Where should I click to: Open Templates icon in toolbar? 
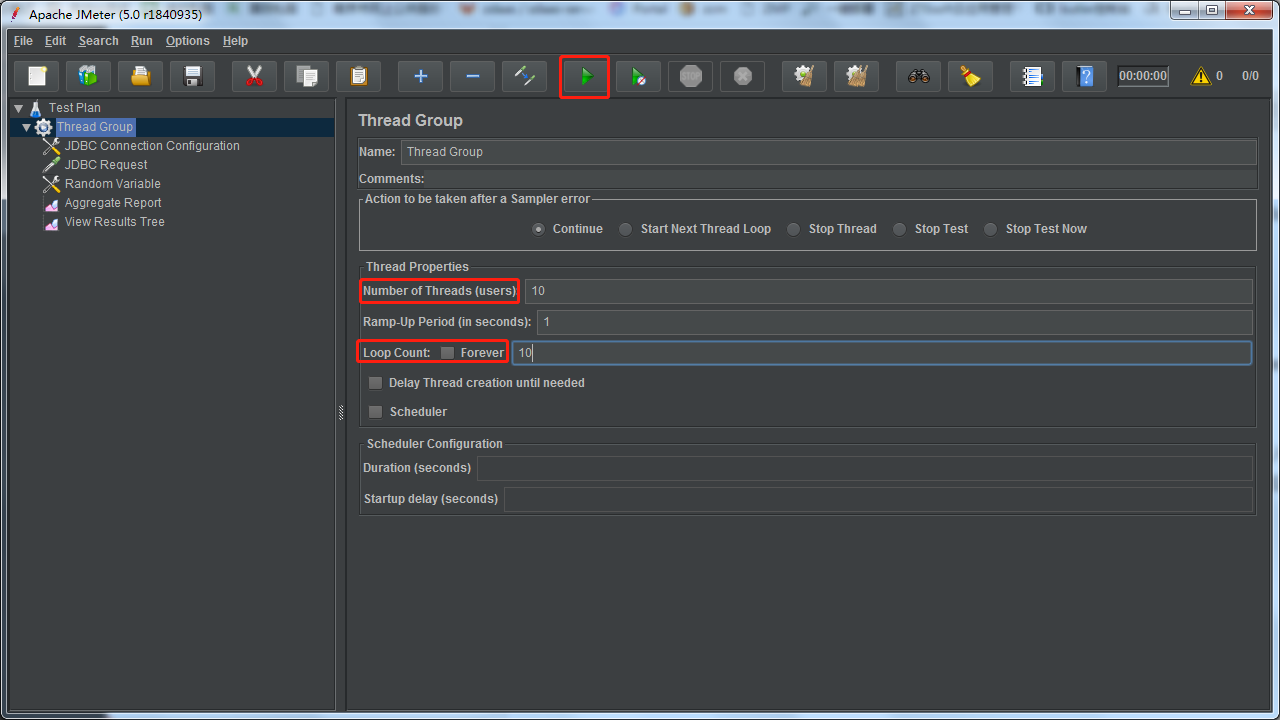[x=89, y=76]
